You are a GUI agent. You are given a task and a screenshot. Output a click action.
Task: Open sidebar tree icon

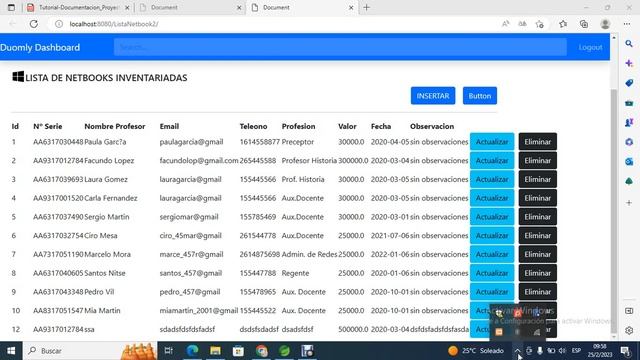(629, 181)
